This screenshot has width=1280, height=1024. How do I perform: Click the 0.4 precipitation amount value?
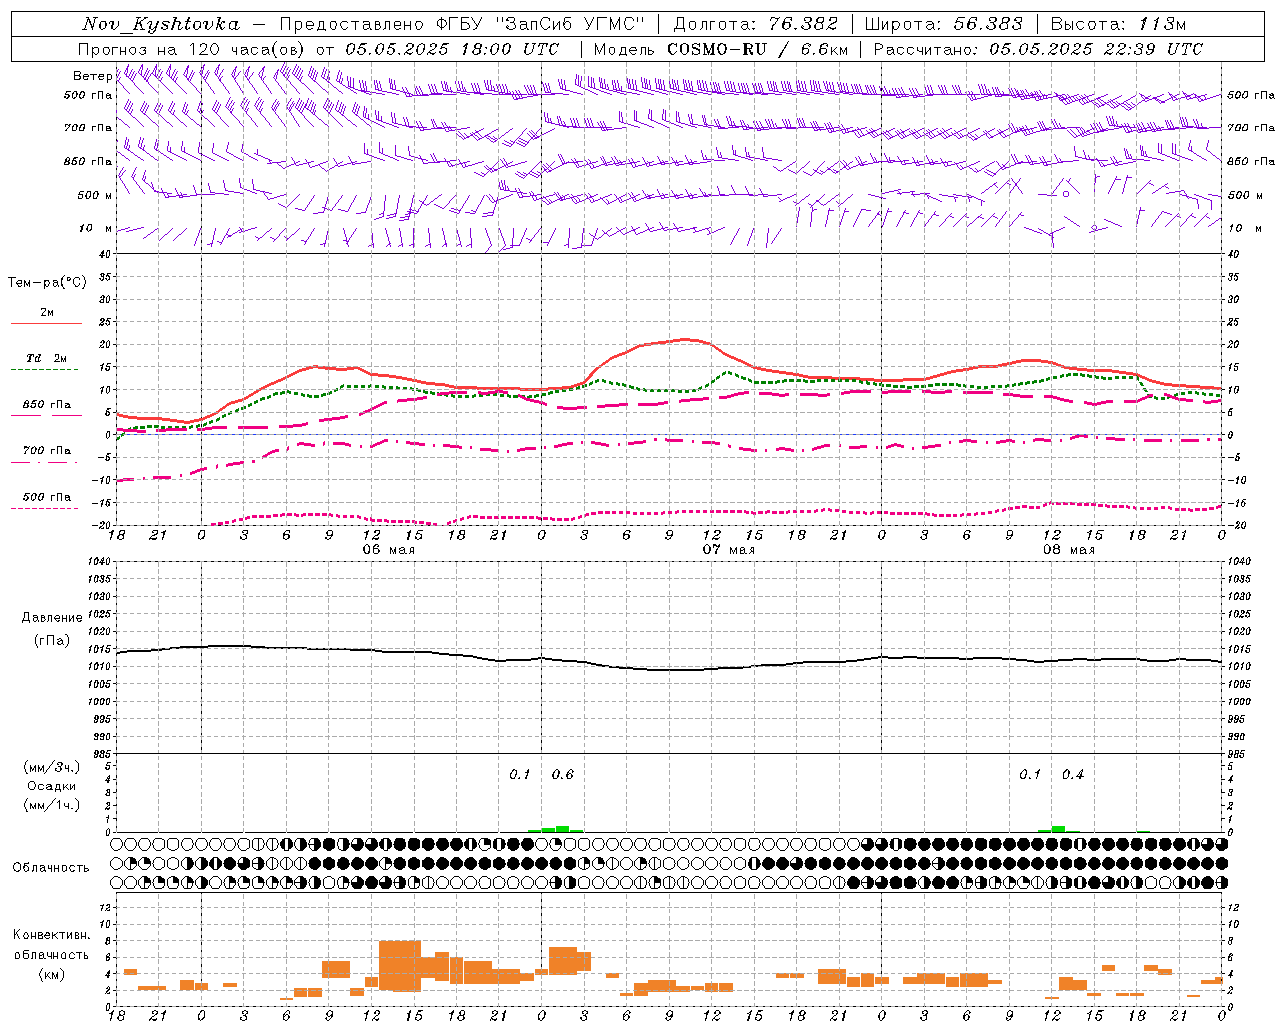click(1073, 774)
